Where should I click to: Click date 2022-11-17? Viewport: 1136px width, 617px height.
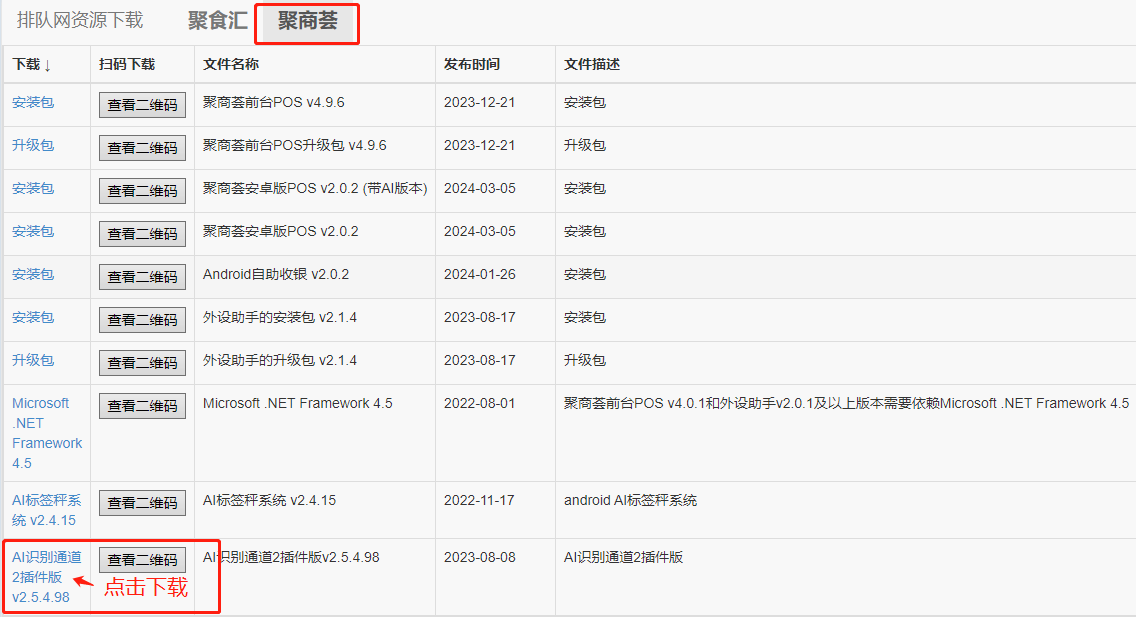(480, 500)
